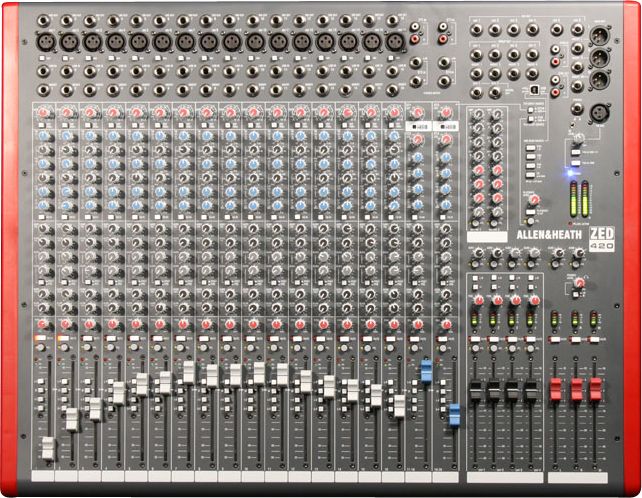
Task: Push the round PFL button under first group mute
Action: (475, 349)
